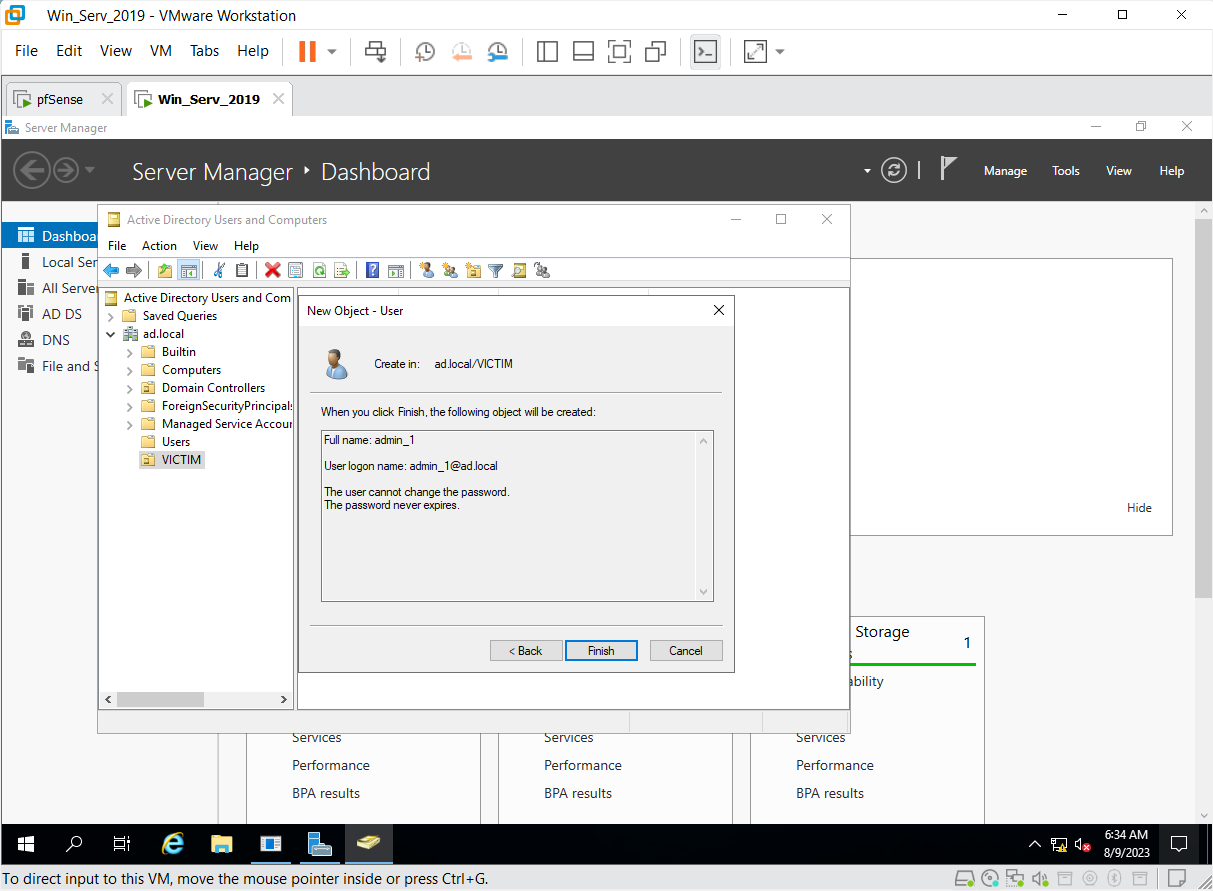Image resolution: width=1213 pixels, height=891 pixels.
Task: Click the VMware sound device status icon
Action: 1041,879
